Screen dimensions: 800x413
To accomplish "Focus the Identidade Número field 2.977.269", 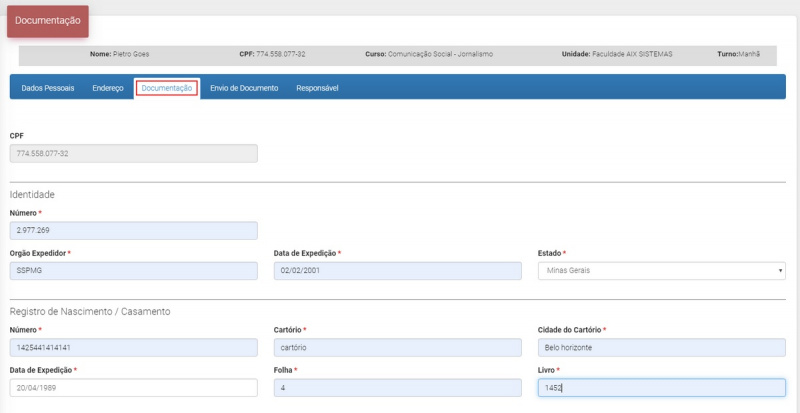I will pyautogui.click(x=133, y=231).
